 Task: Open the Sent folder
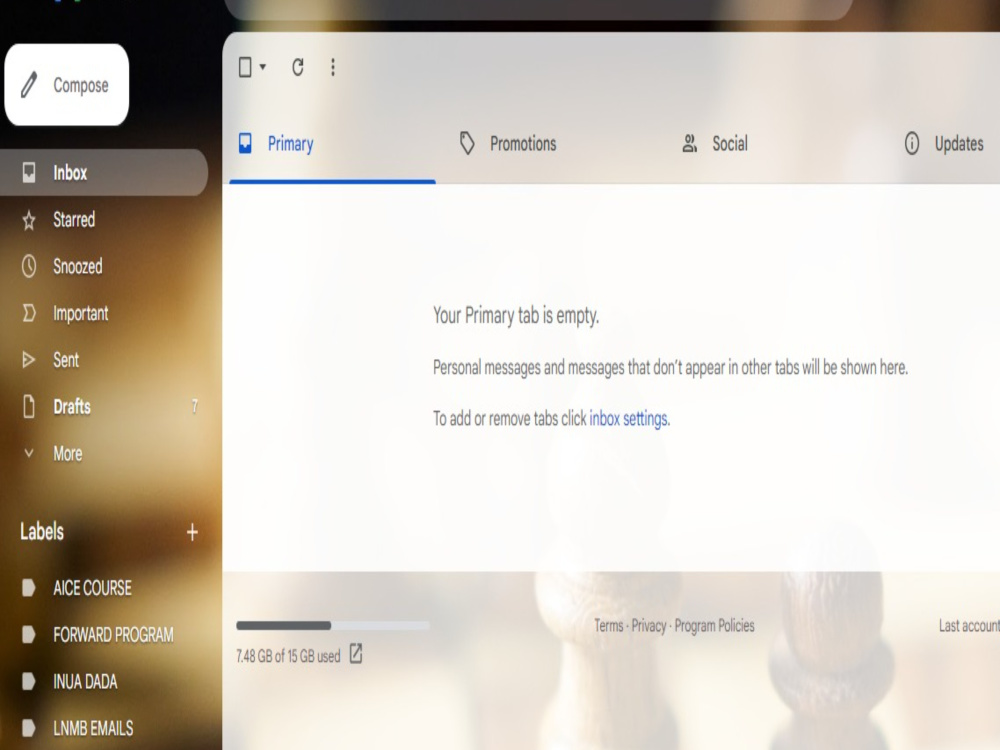(104, 360)
